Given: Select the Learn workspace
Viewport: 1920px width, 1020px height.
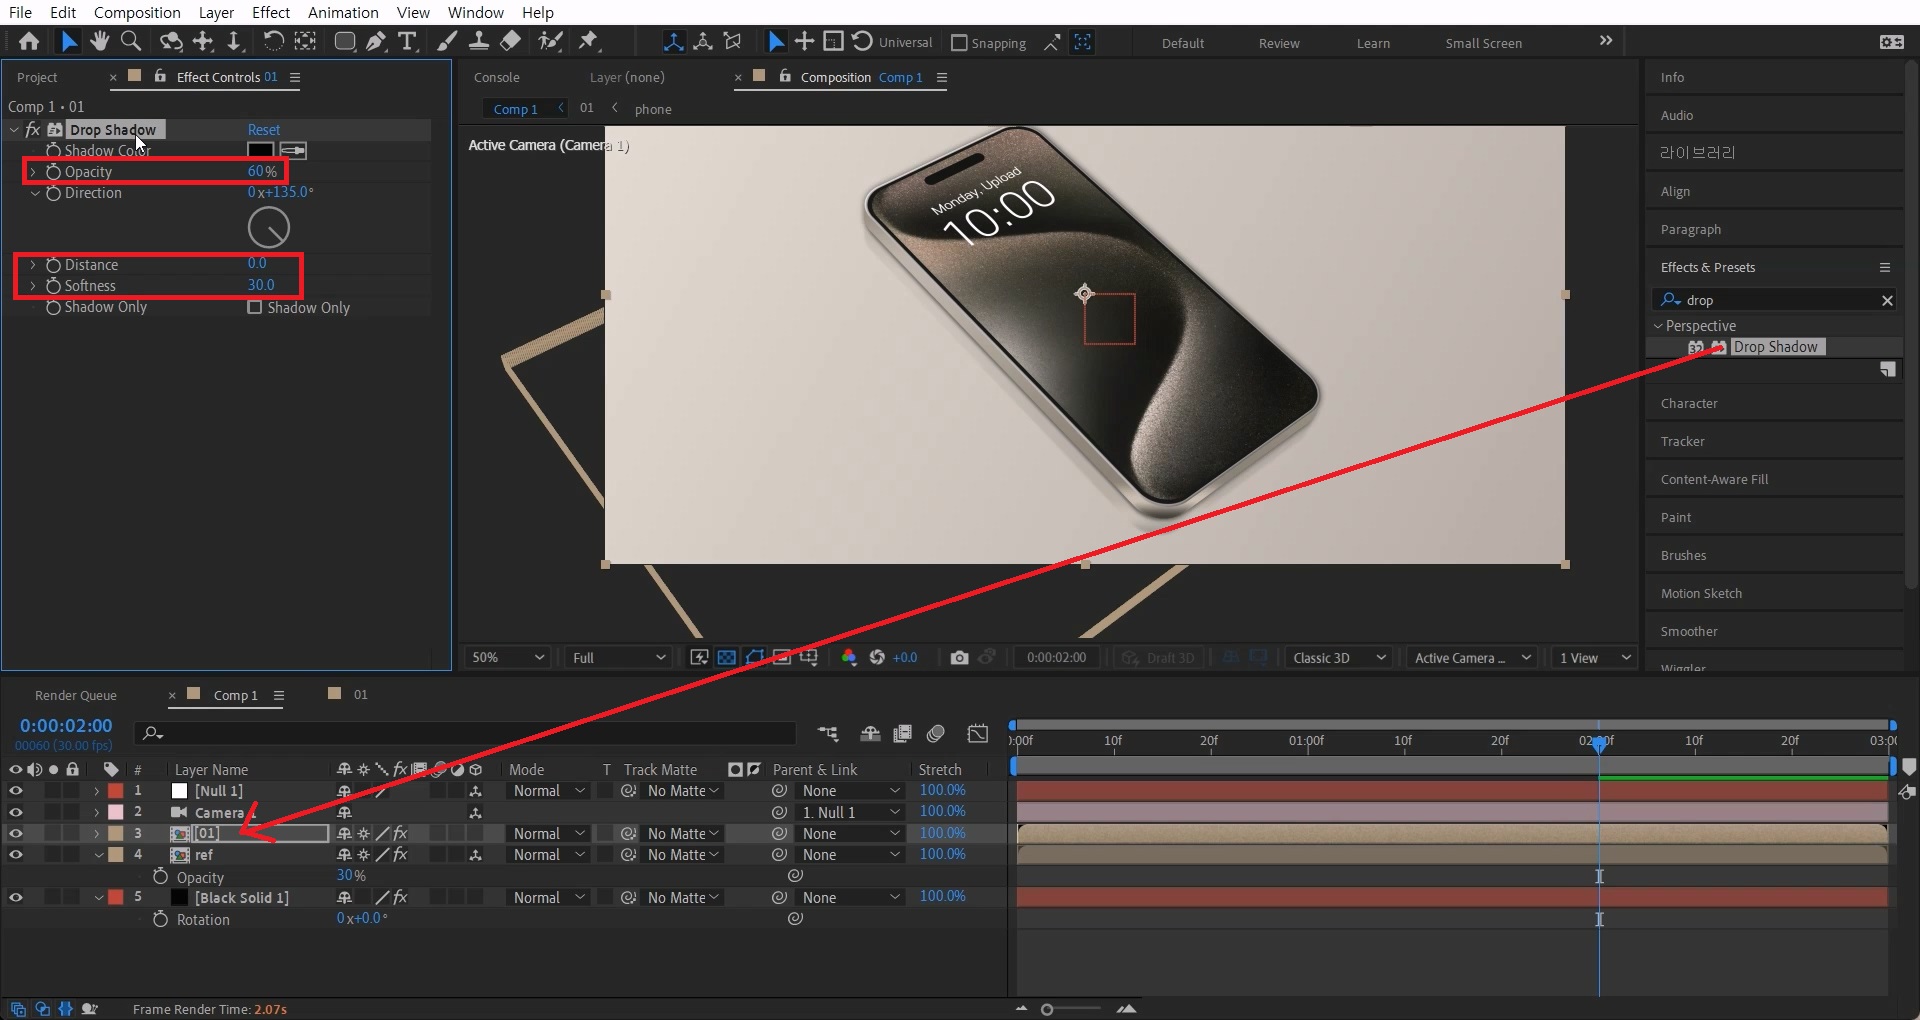Looking at the screenshot, I should (x=1373, y=43).
